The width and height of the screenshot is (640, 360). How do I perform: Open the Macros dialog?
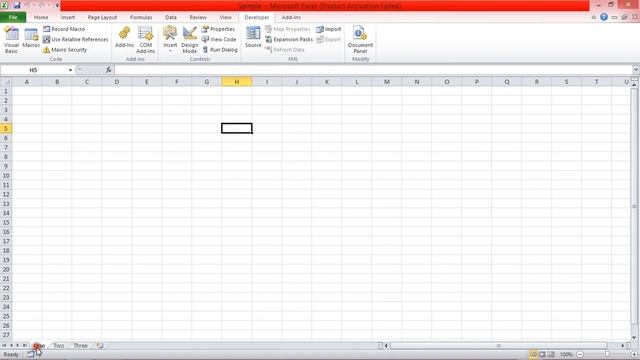pyautogui.click(x=31, y=38)
